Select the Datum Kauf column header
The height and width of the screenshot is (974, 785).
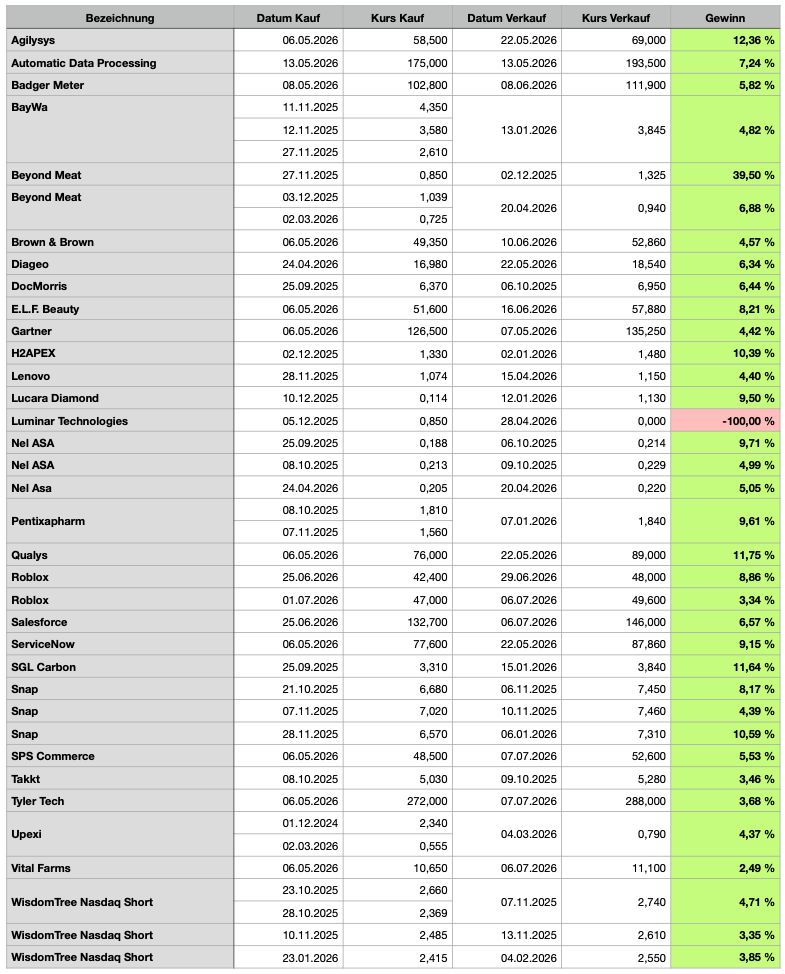click(x=288, y=18)
